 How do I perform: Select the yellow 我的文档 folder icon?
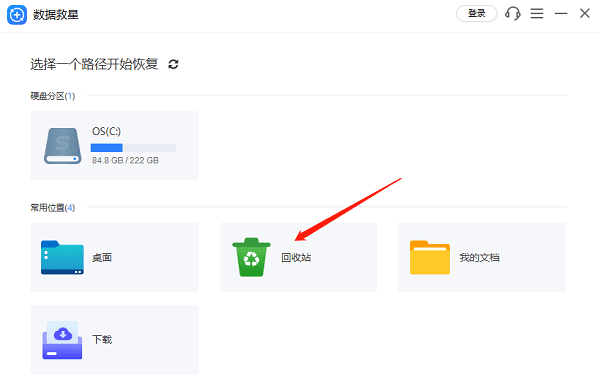pos(430,257)
